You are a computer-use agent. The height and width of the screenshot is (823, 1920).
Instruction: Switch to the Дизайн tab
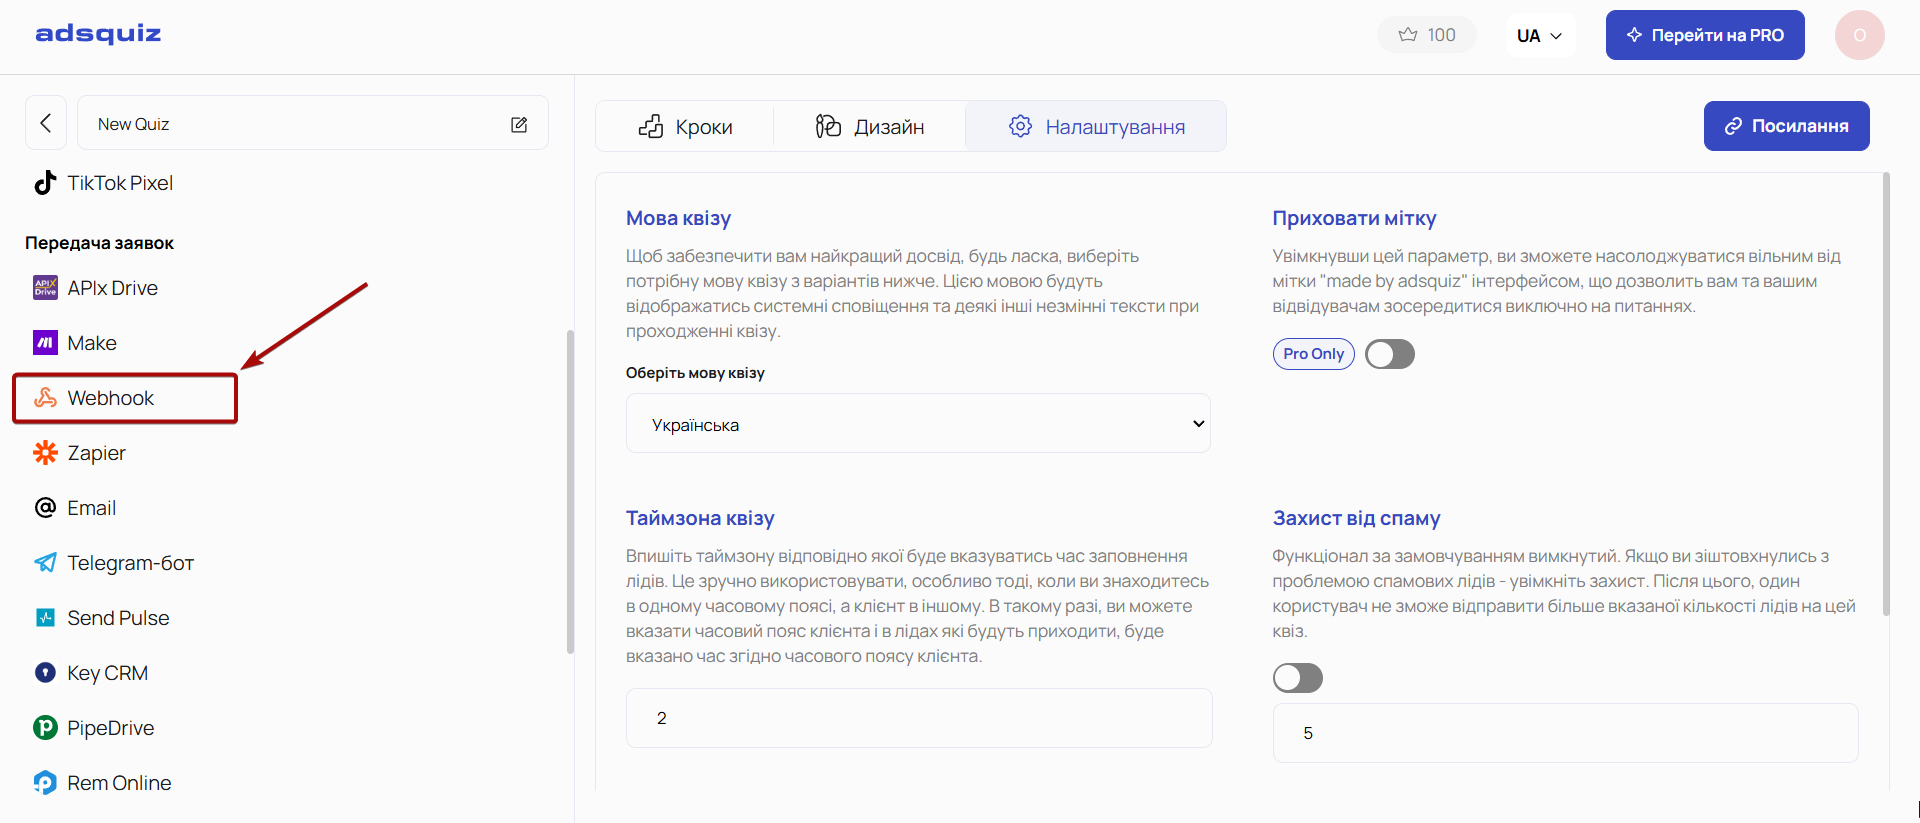click(x=869, y=126)
